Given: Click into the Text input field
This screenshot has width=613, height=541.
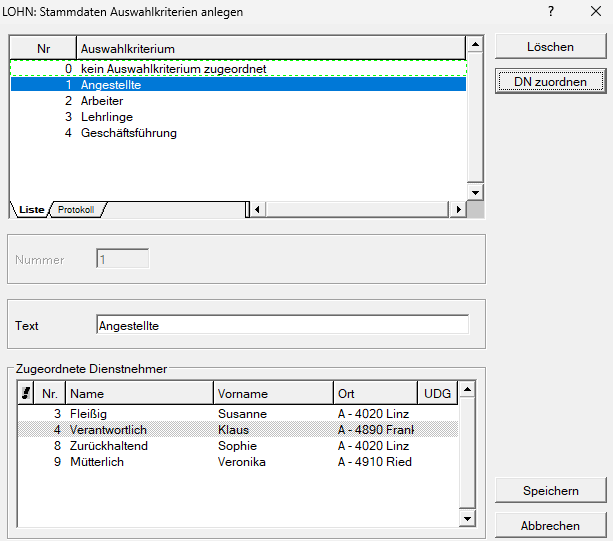Looking at the screenshot, I should pos(282,325).
